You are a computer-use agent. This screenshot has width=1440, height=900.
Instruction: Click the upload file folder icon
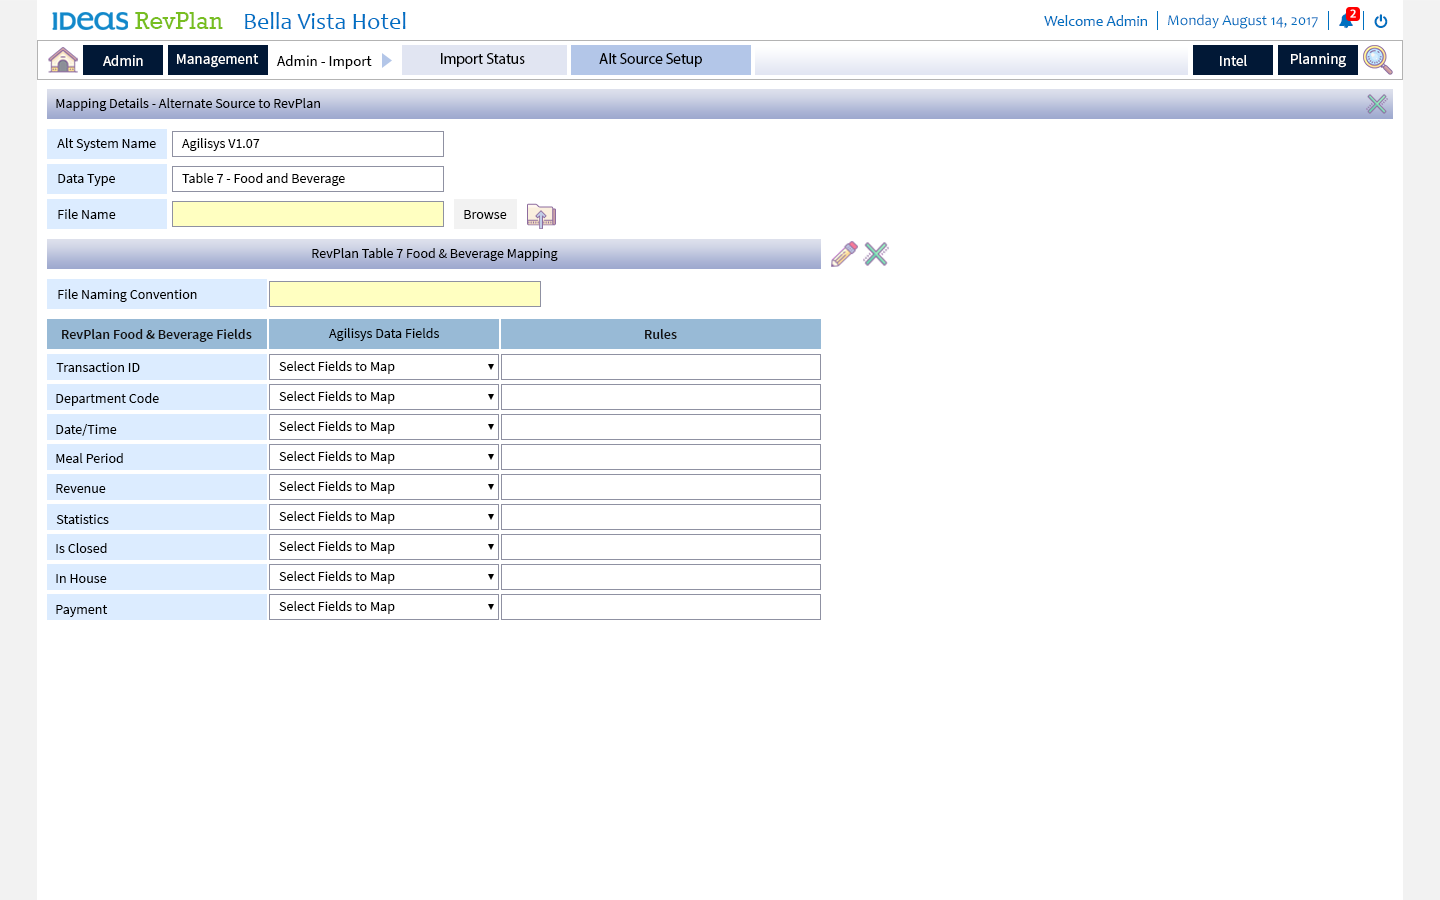[x=541, y=215]
